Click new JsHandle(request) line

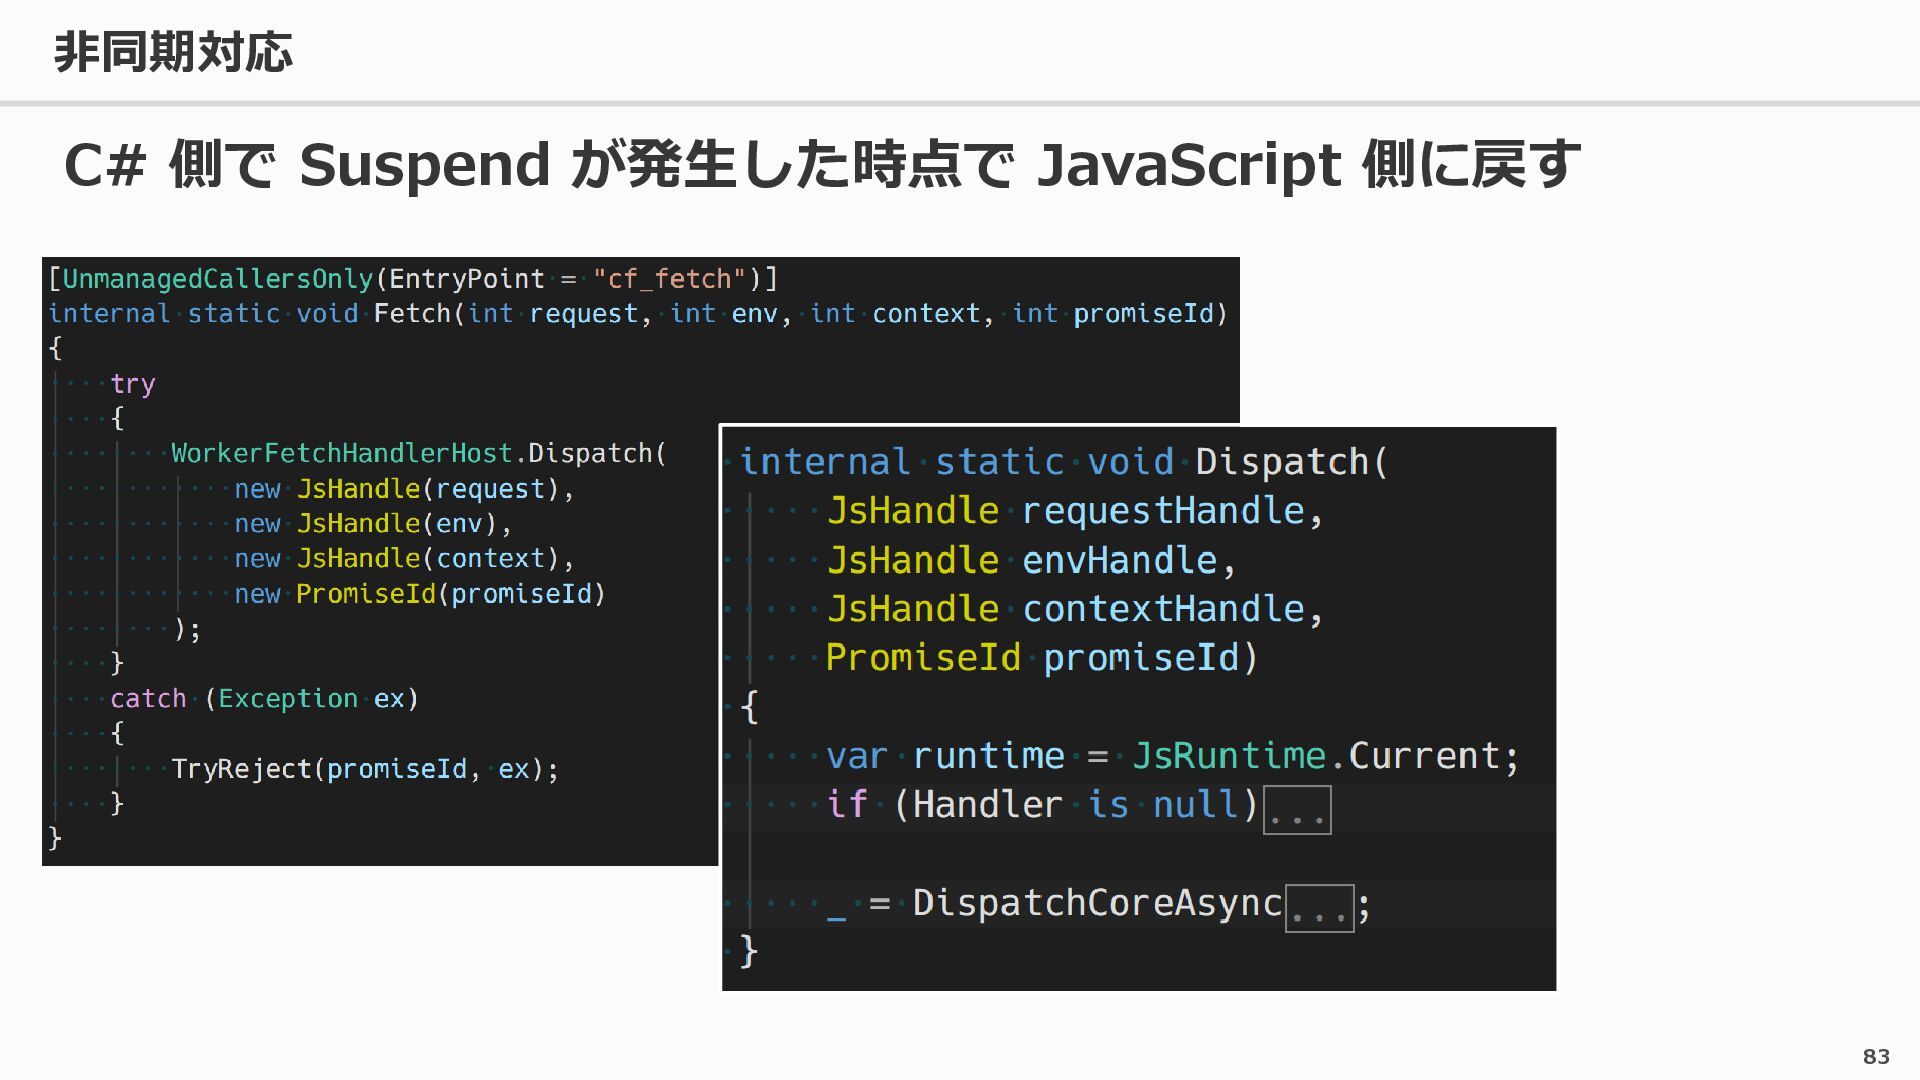404,489
